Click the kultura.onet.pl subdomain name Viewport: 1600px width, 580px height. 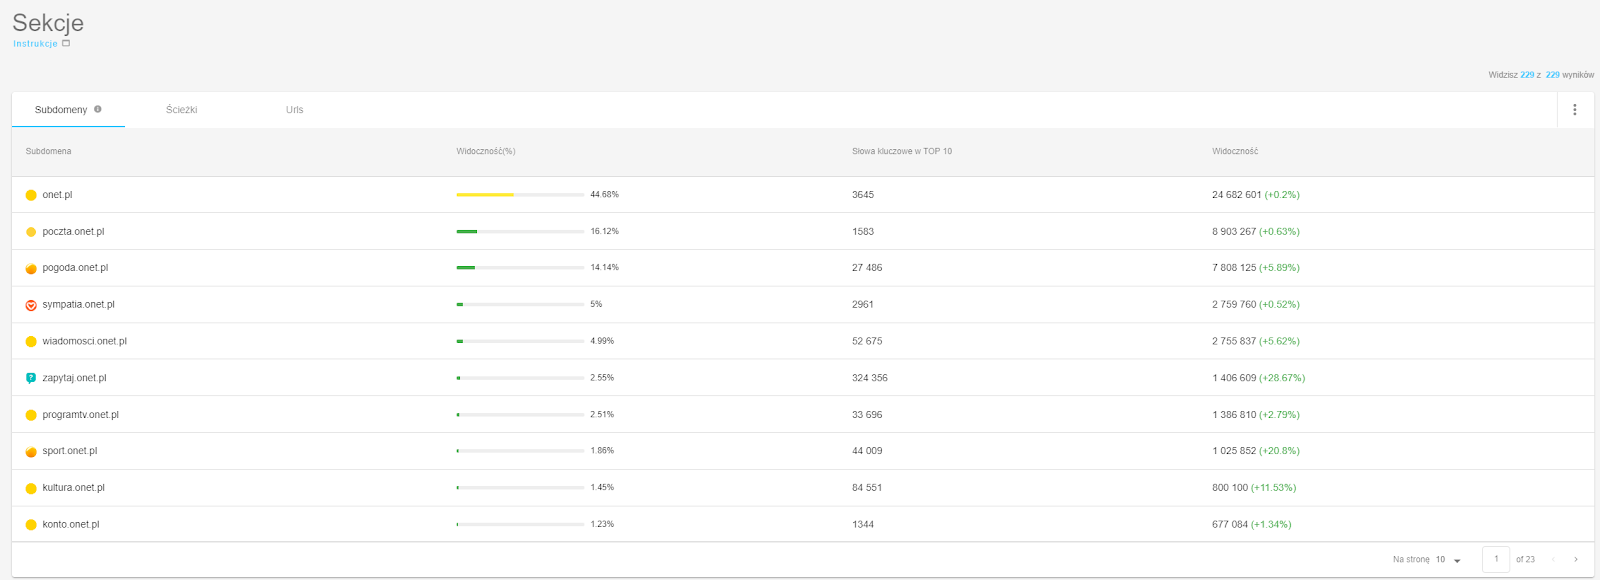point(73,488)
